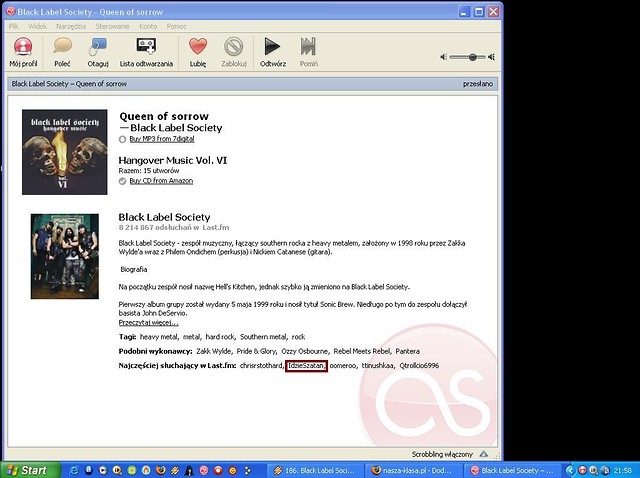Switch to nasza-klasa.pl Firefox taskbar window

[413, 470]
